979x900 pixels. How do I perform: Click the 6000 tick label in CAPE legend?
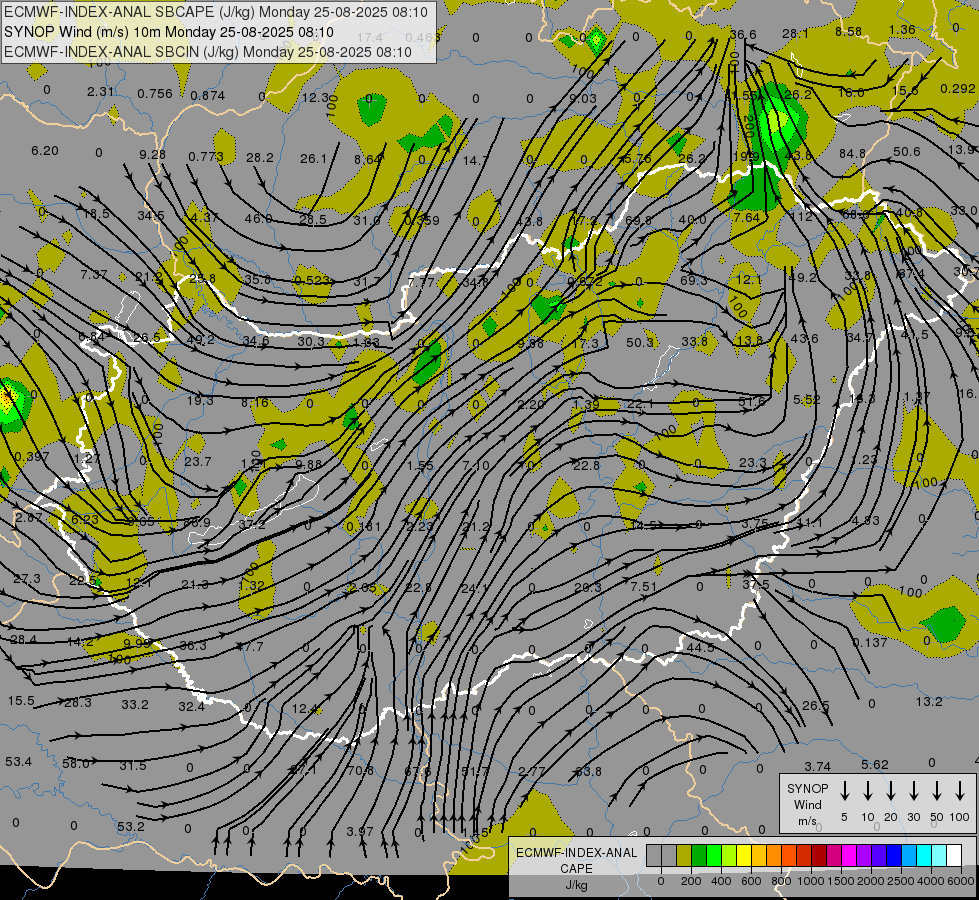[x=961, y=881]
